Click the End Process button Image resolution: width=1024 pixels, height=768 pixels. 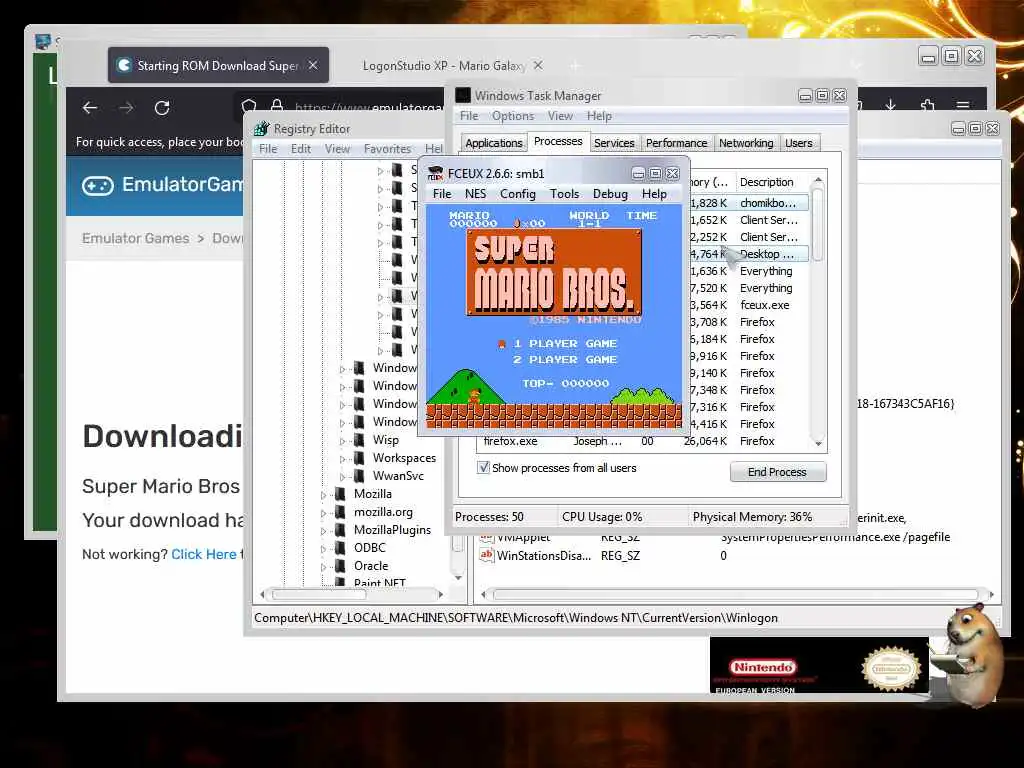[x=777, y=472]
